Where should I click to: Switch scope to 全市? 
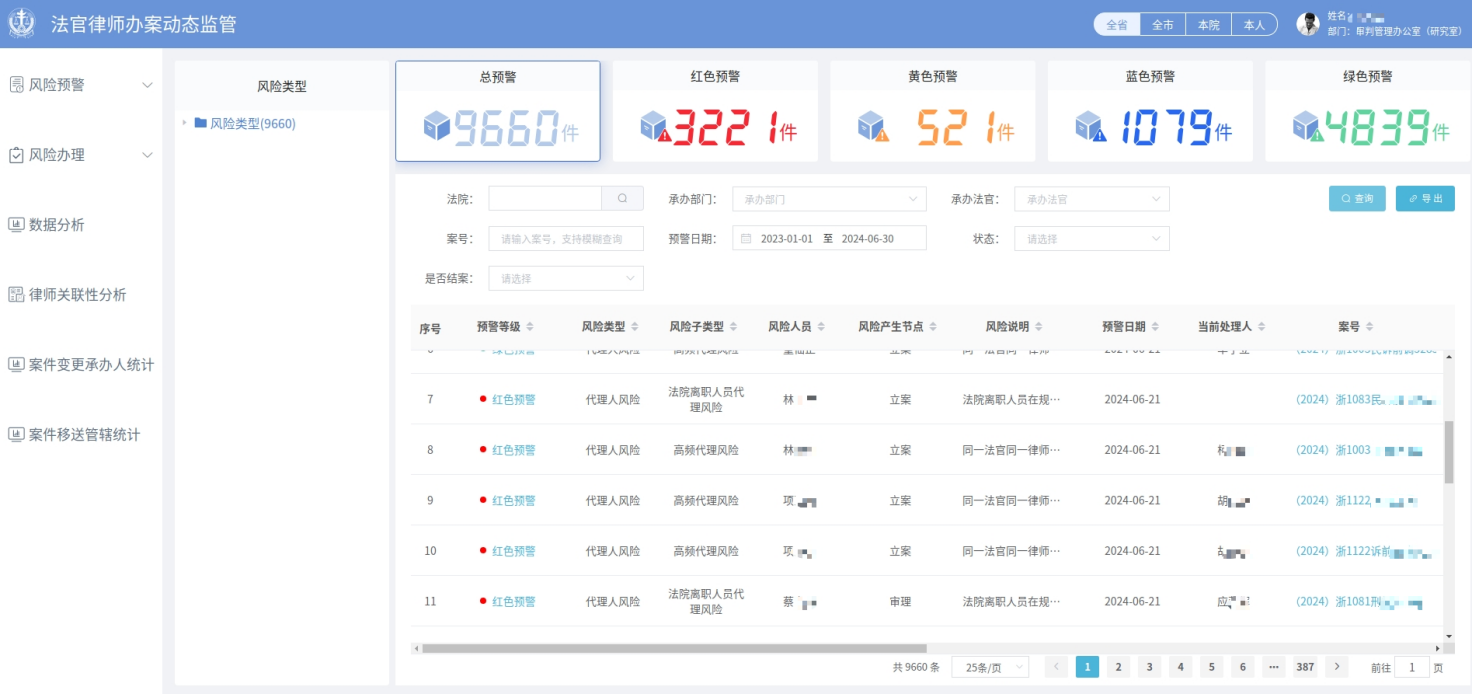pos(1162,25)
